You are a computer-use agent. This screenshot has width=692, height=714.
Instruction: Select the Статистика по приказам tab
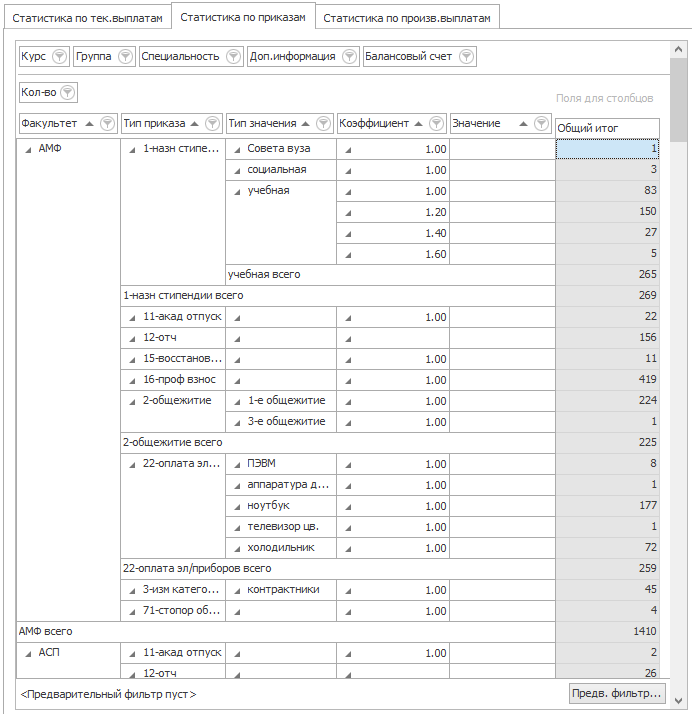(243, 17)
